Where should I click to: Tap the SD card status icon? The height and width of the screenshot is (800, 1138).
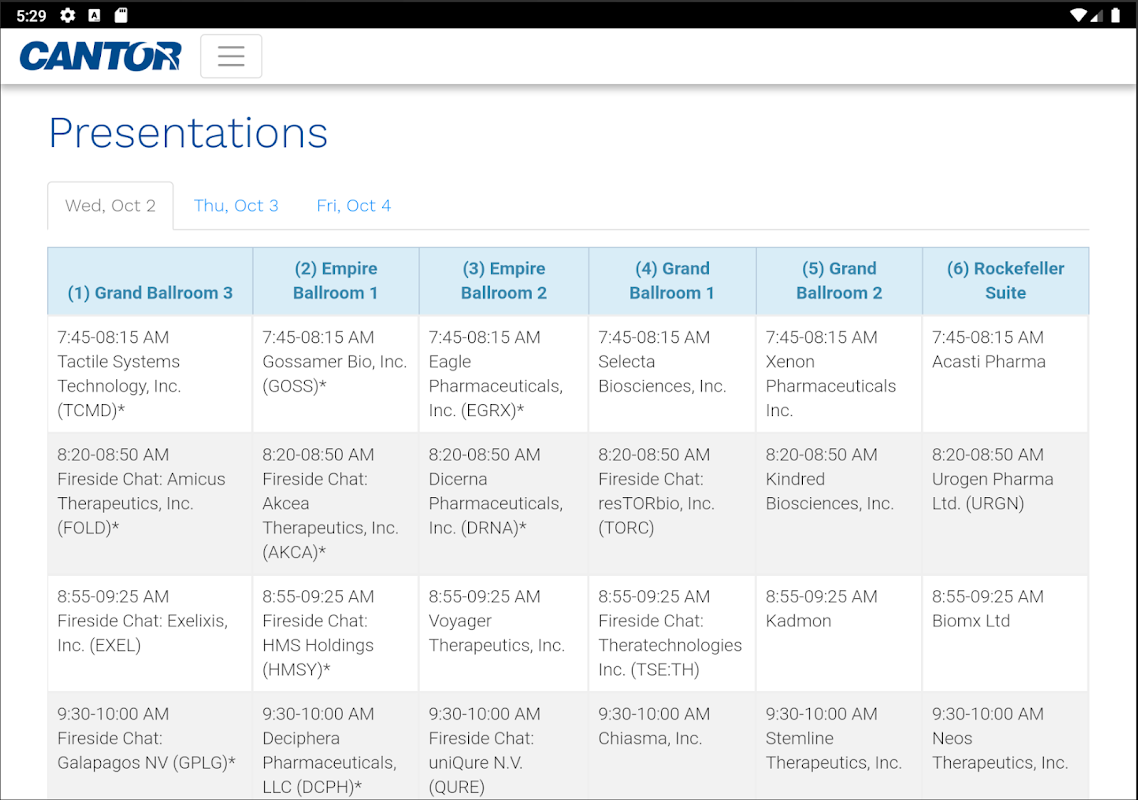tap(121, 15)
